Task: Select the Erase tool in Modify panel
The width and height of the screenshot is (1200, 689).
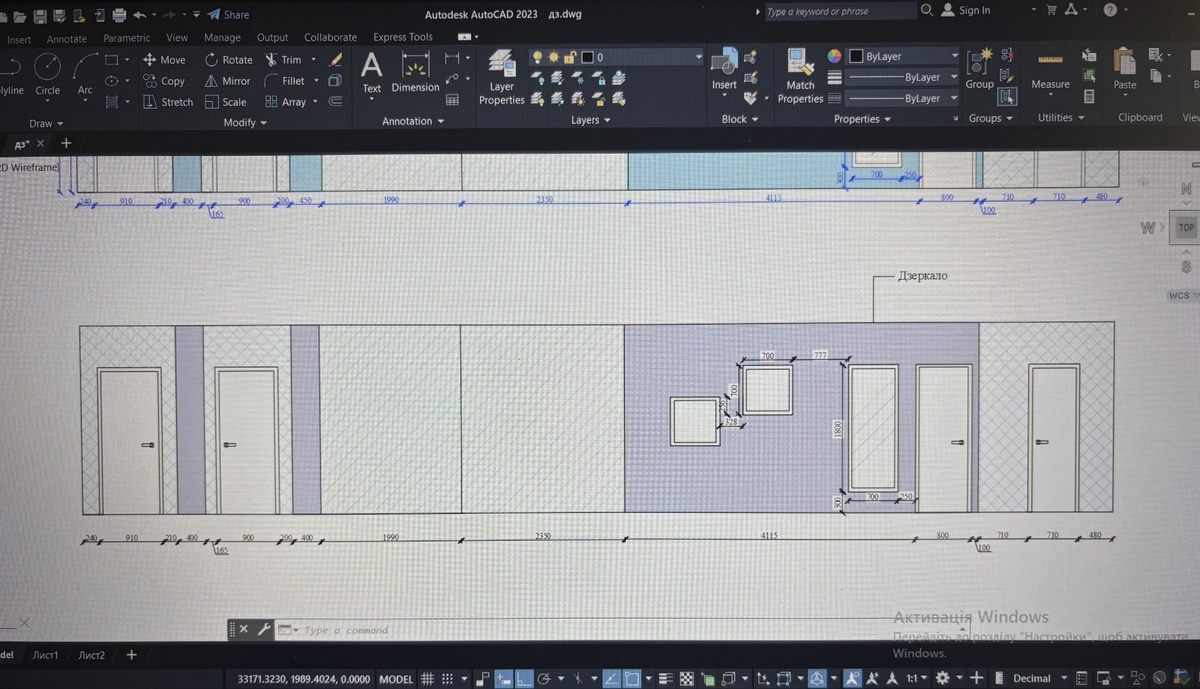Action: (x=336, y=60)
